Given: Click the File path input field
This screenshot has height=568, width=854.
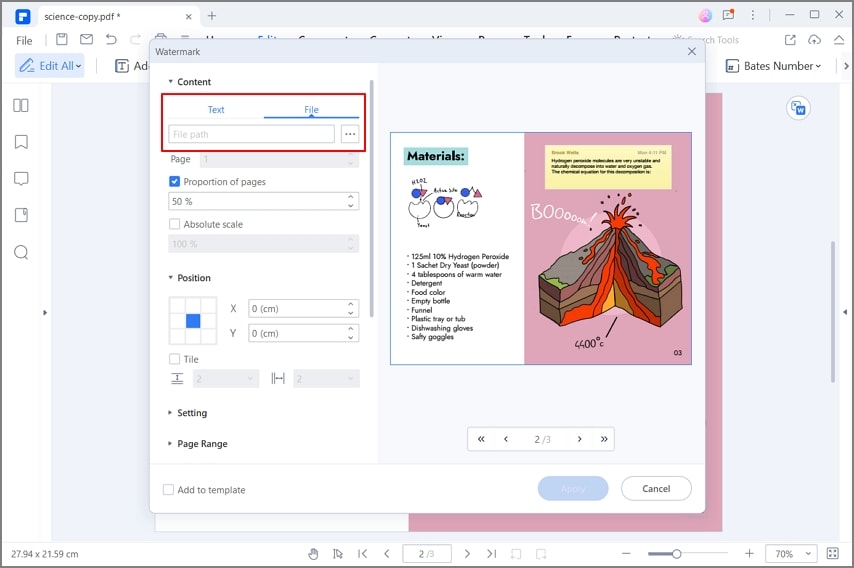Looking at the screenshot, I should [x=251, y=134].
